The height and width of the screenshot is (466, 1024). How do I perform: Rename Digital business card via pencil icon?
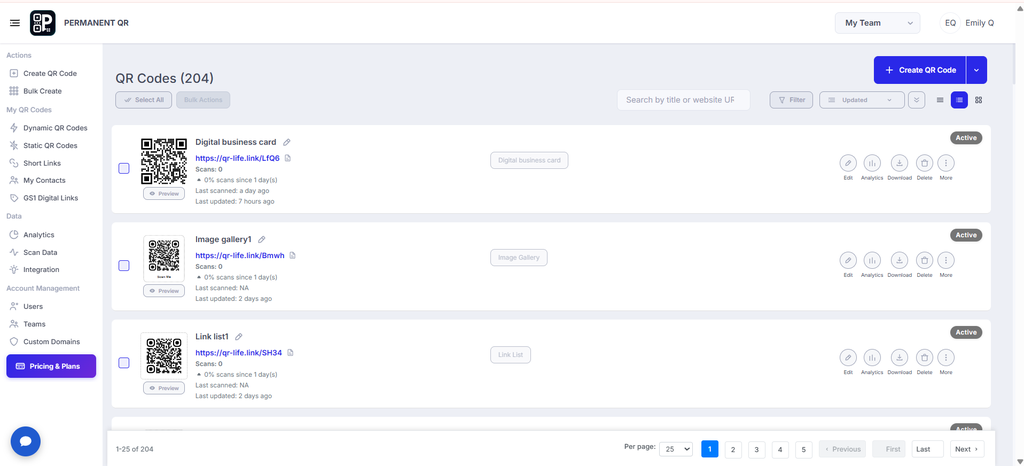tap(287, 142)
